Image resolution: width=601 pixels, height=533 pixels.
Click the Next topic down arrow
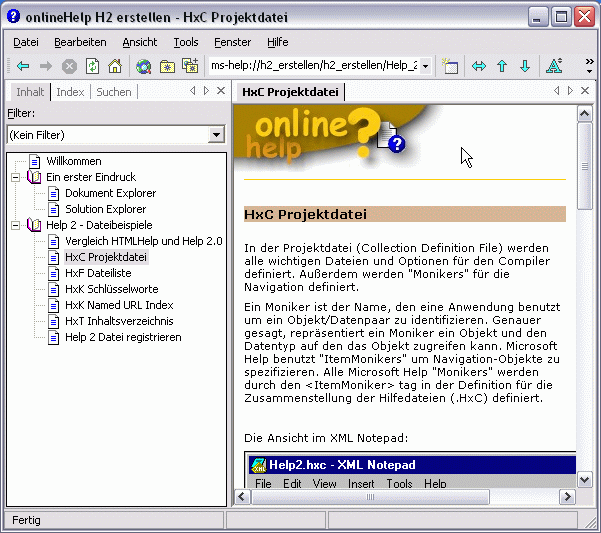click(x=524, y=67)
